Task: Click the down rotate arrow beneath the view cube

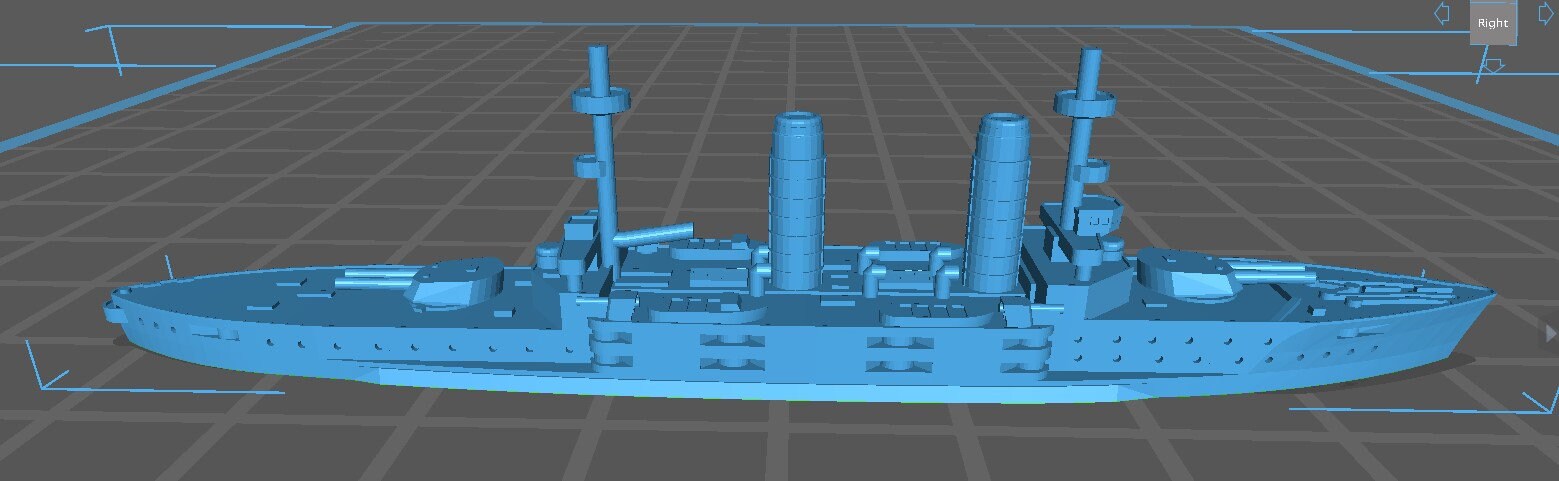Action: pos(1492,66)
